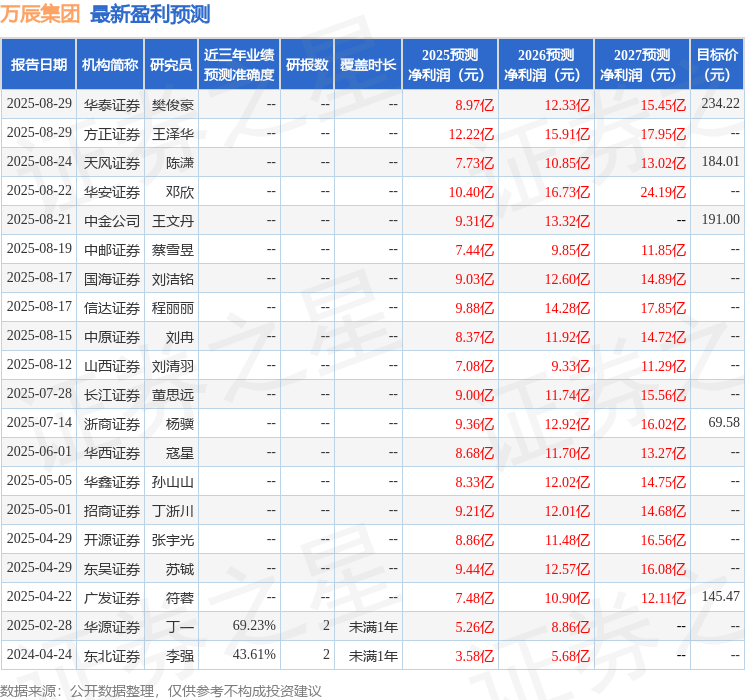Select the 开源证券 institution cell

[x=112, y=540]
